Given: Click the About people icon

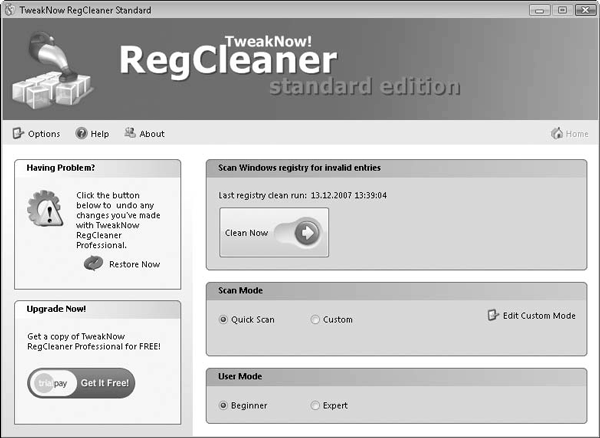Looking at the screenshot, I should pyautogui.click(x=130, y=133).
